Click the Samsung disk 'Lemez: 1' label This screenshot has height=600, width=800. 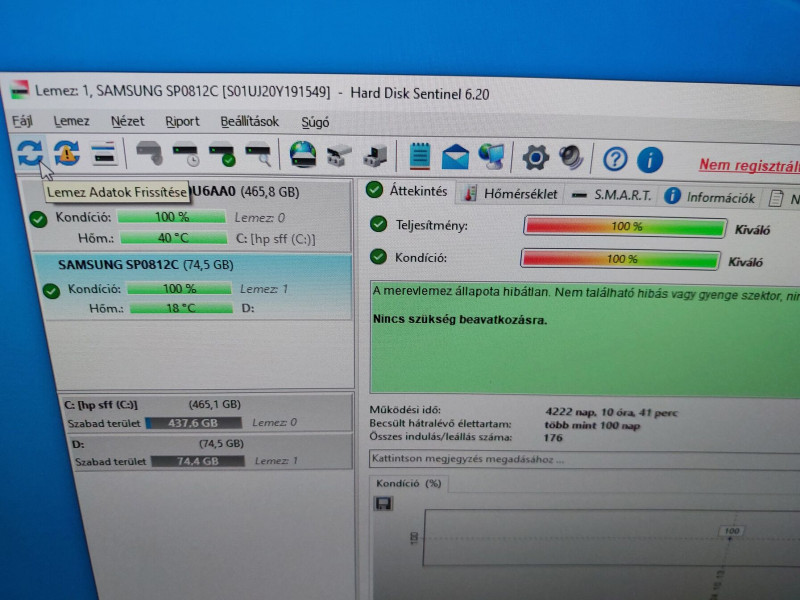click(x=264, y=289)
